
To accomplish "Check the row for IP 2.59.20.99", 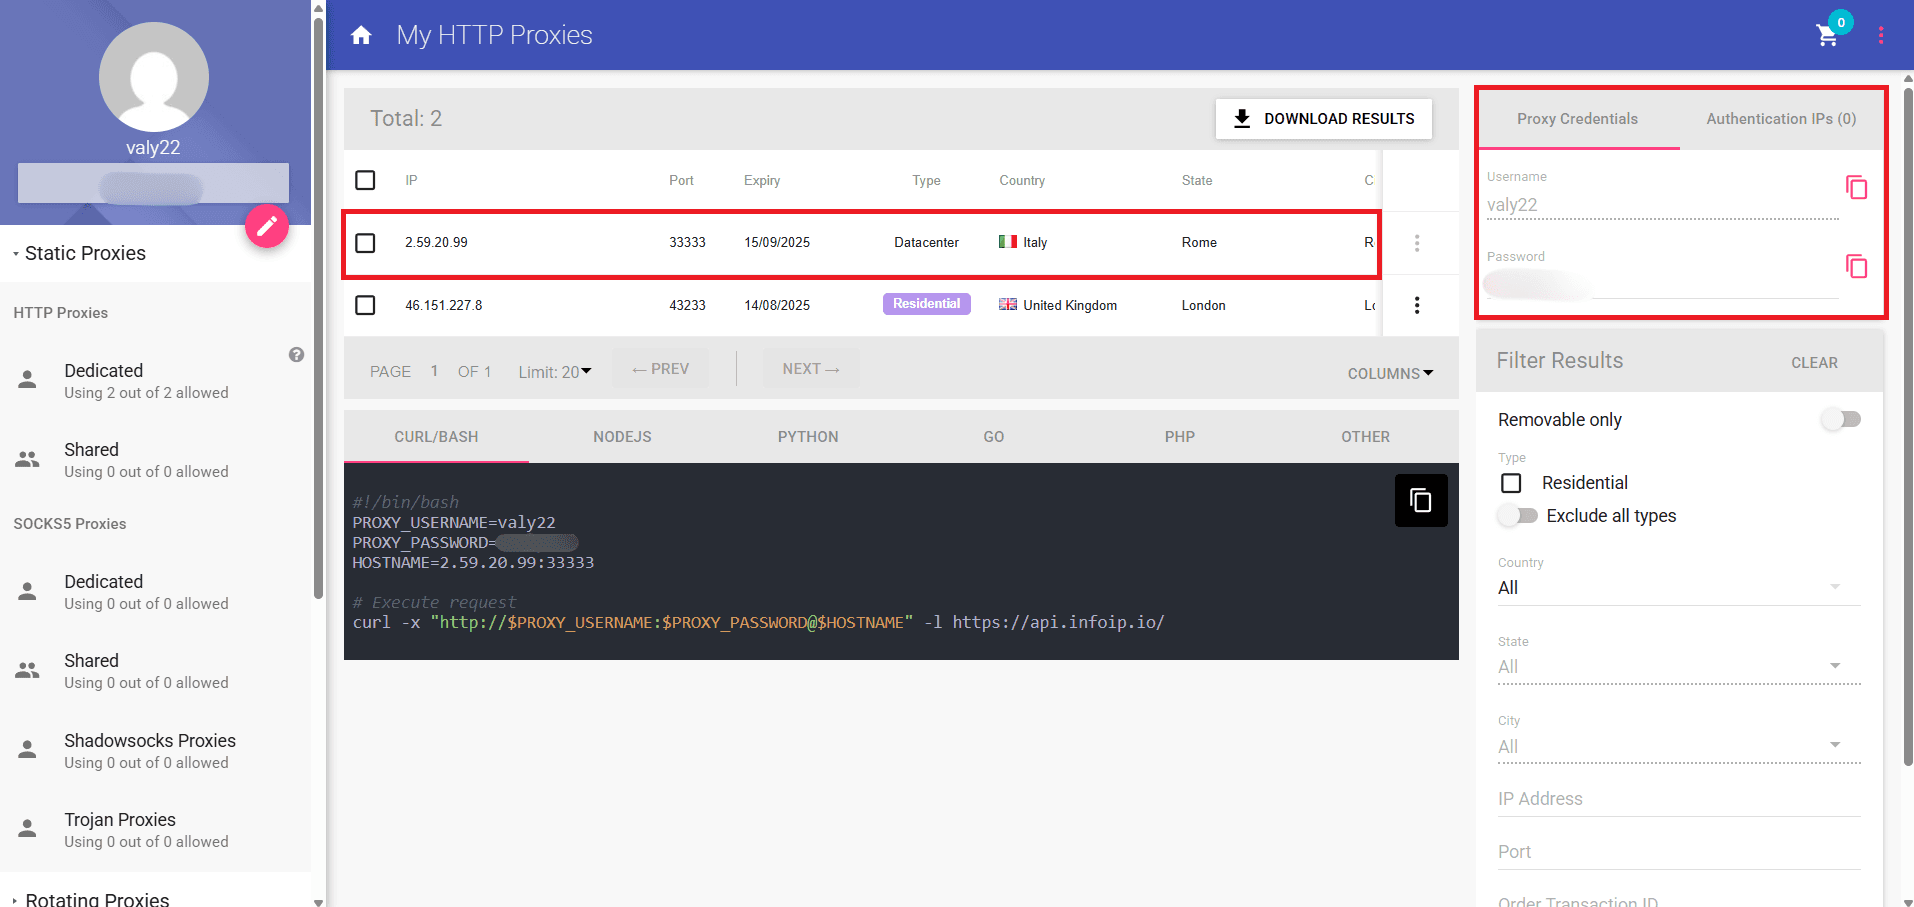I will pyautogui.click(x=365, y=242).
